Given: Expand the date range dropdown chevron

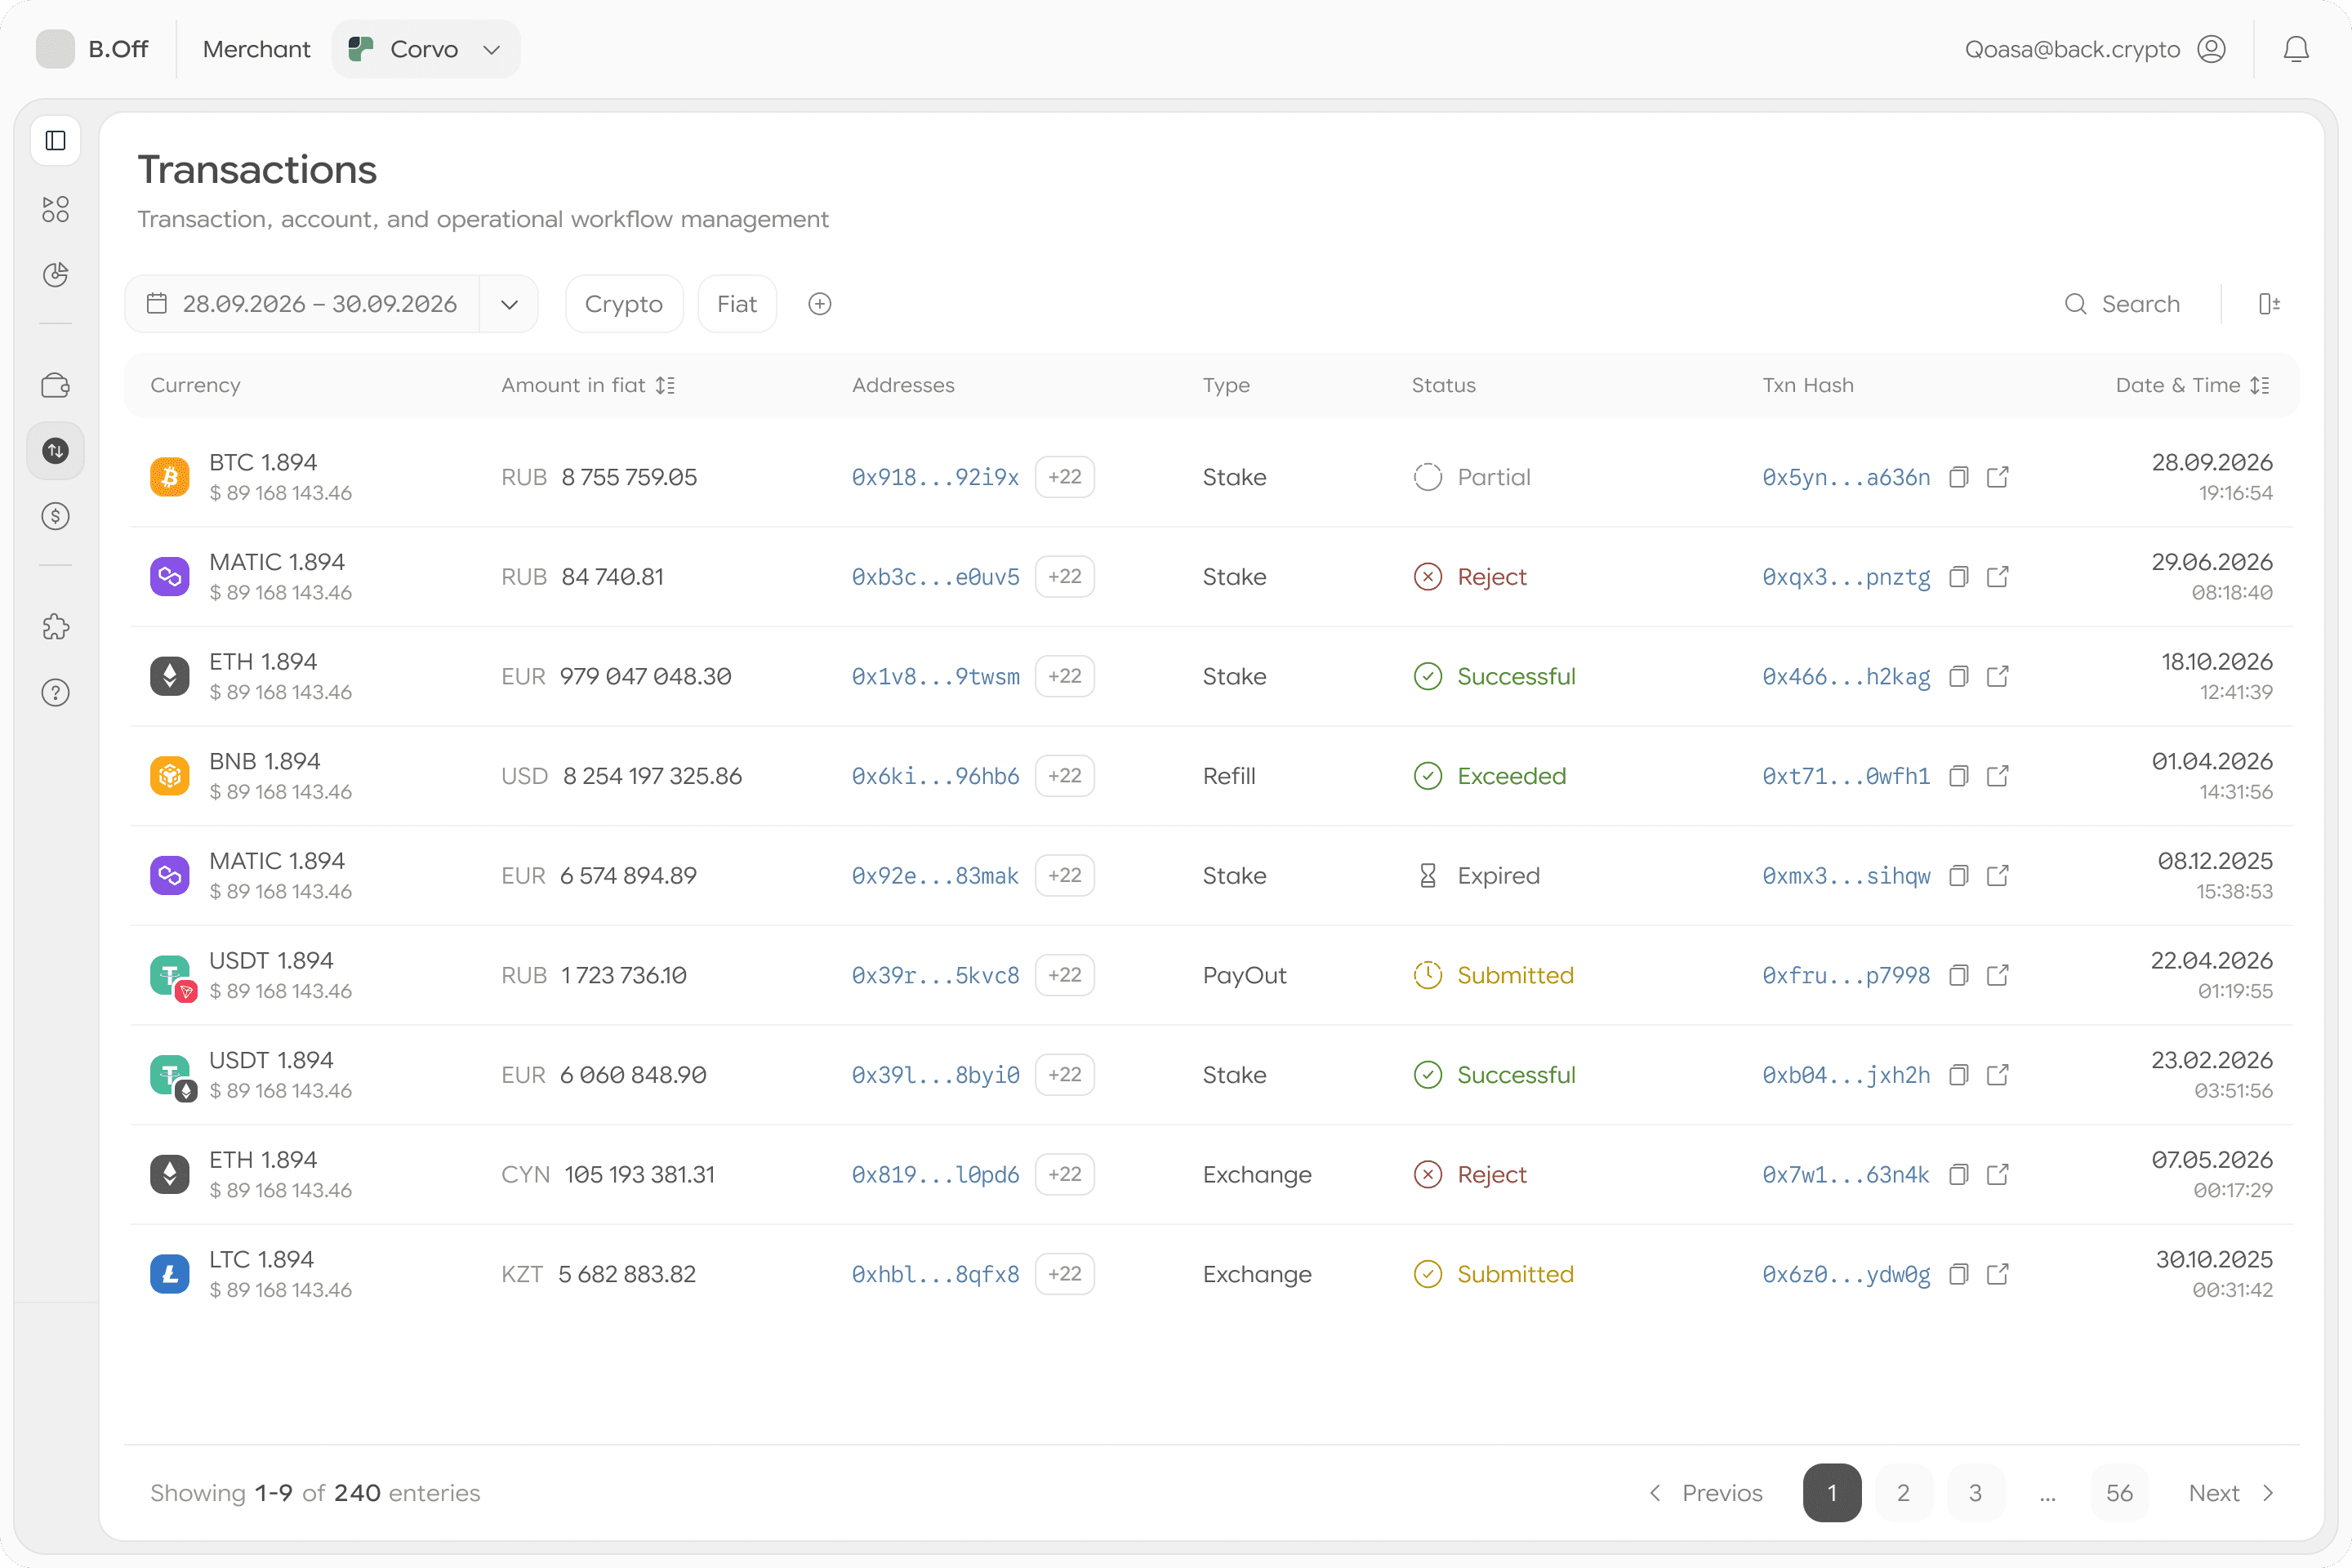Looking at the screenshot, I should coord(509,304).
